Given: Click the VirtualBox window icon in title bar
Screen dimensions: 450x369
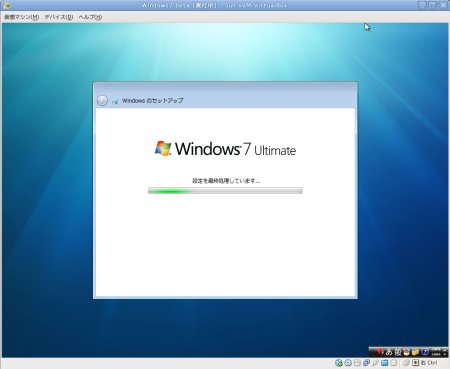Looking at the screenshot, I should click(6, 5).
